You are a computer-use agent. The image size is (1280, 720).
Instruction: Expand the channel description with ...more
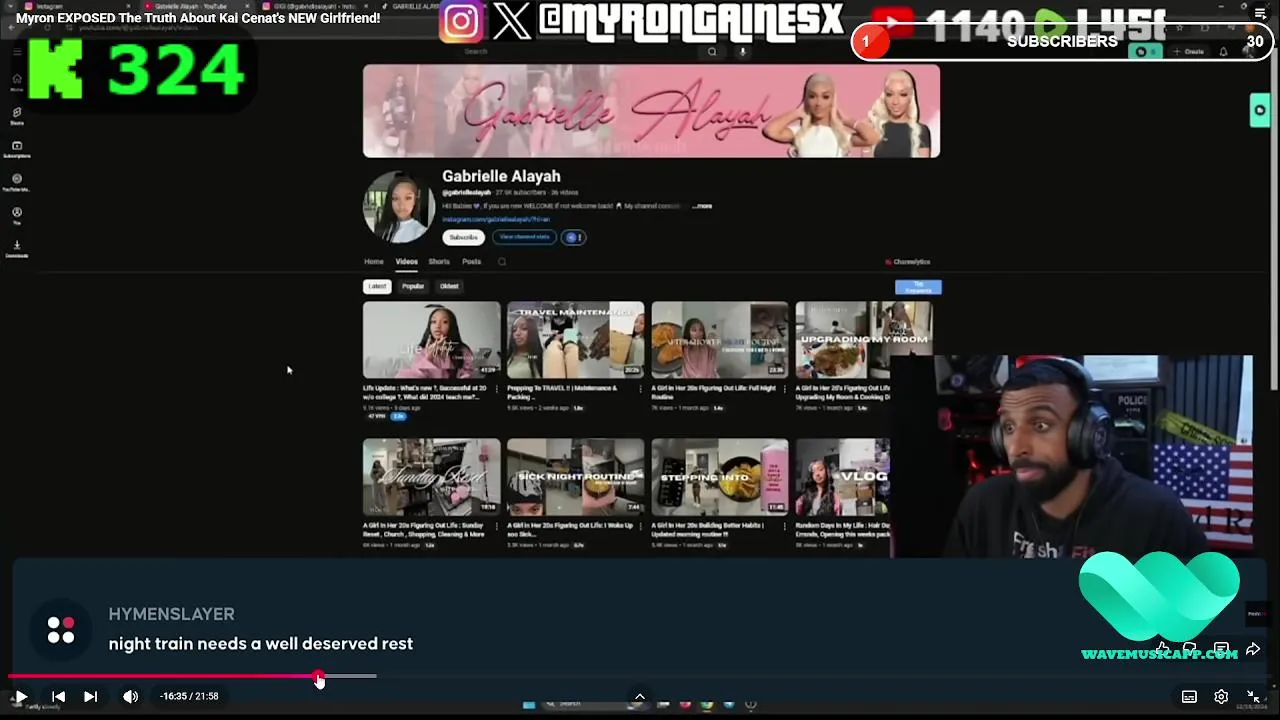tap(703, 206)
